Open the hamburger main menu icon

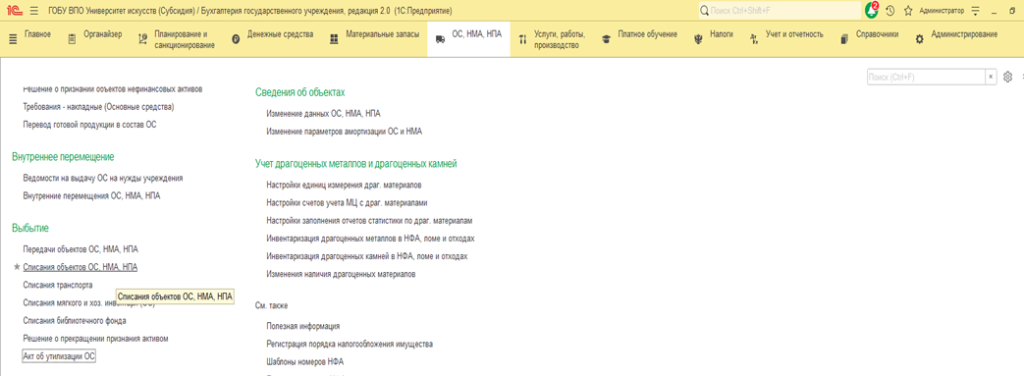coord(34,11)
